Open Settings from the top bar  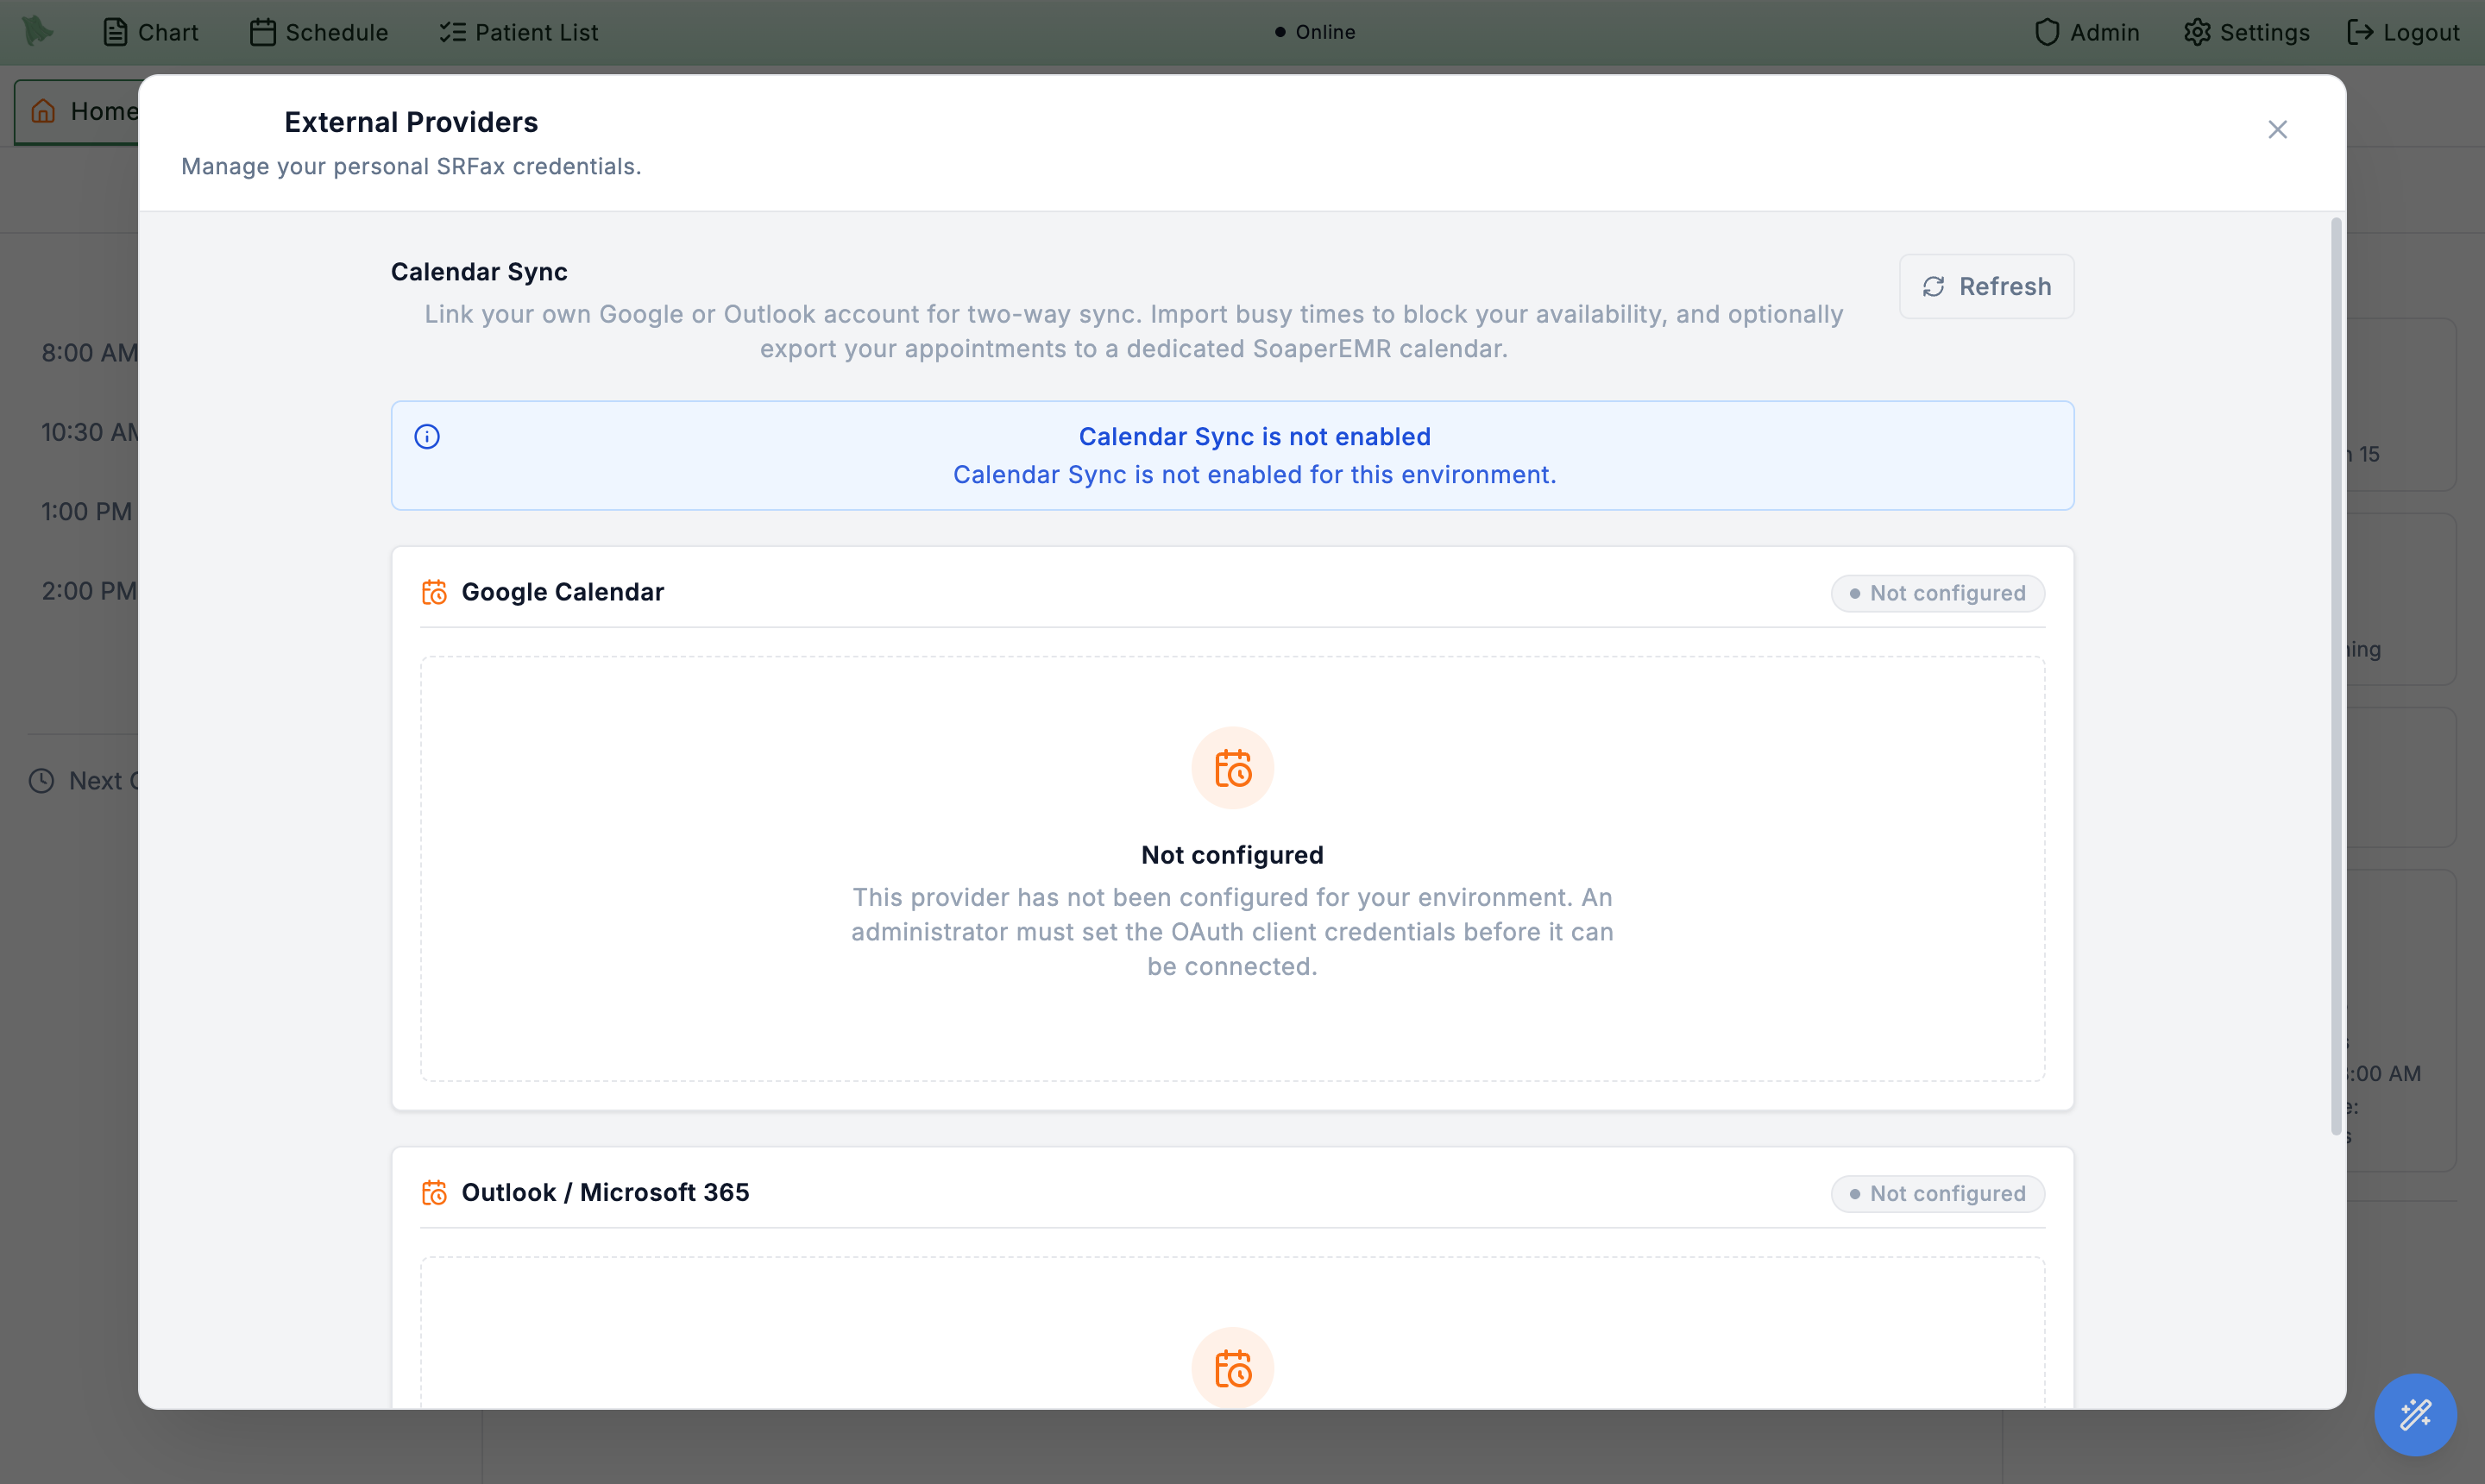2246,32
